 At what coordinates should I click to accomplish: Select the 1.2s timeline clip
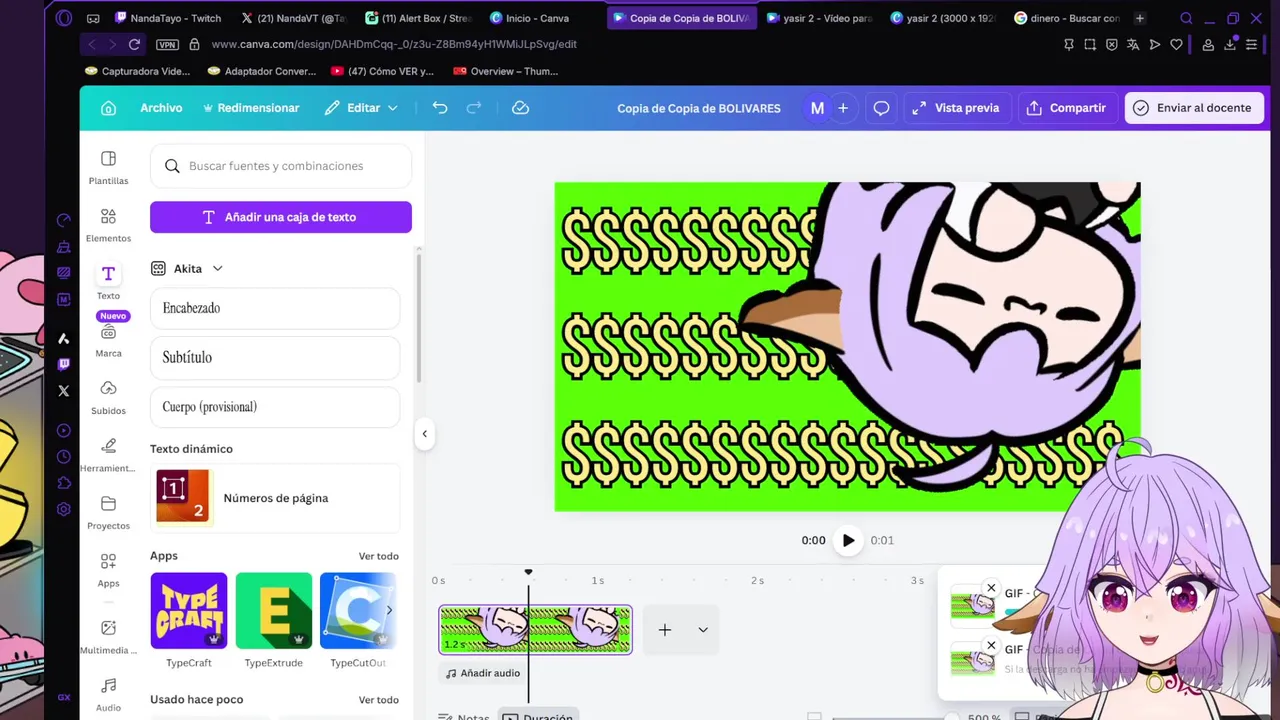[535, 630]
